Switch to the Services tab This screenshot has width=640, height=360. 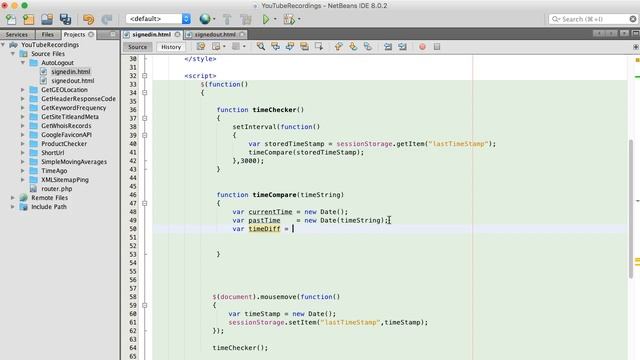[17, 35]
